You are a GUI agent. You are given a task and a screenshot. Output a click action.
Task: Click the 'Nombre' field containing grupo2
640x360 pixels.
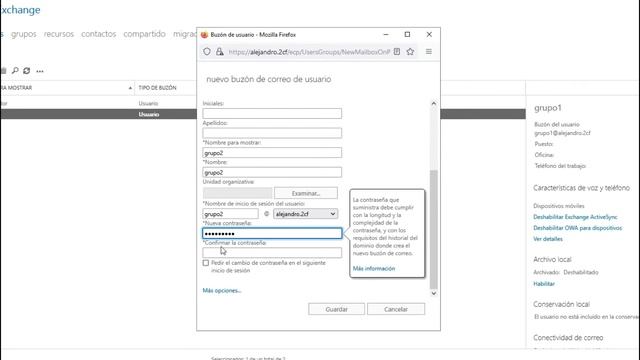(272, 172)
